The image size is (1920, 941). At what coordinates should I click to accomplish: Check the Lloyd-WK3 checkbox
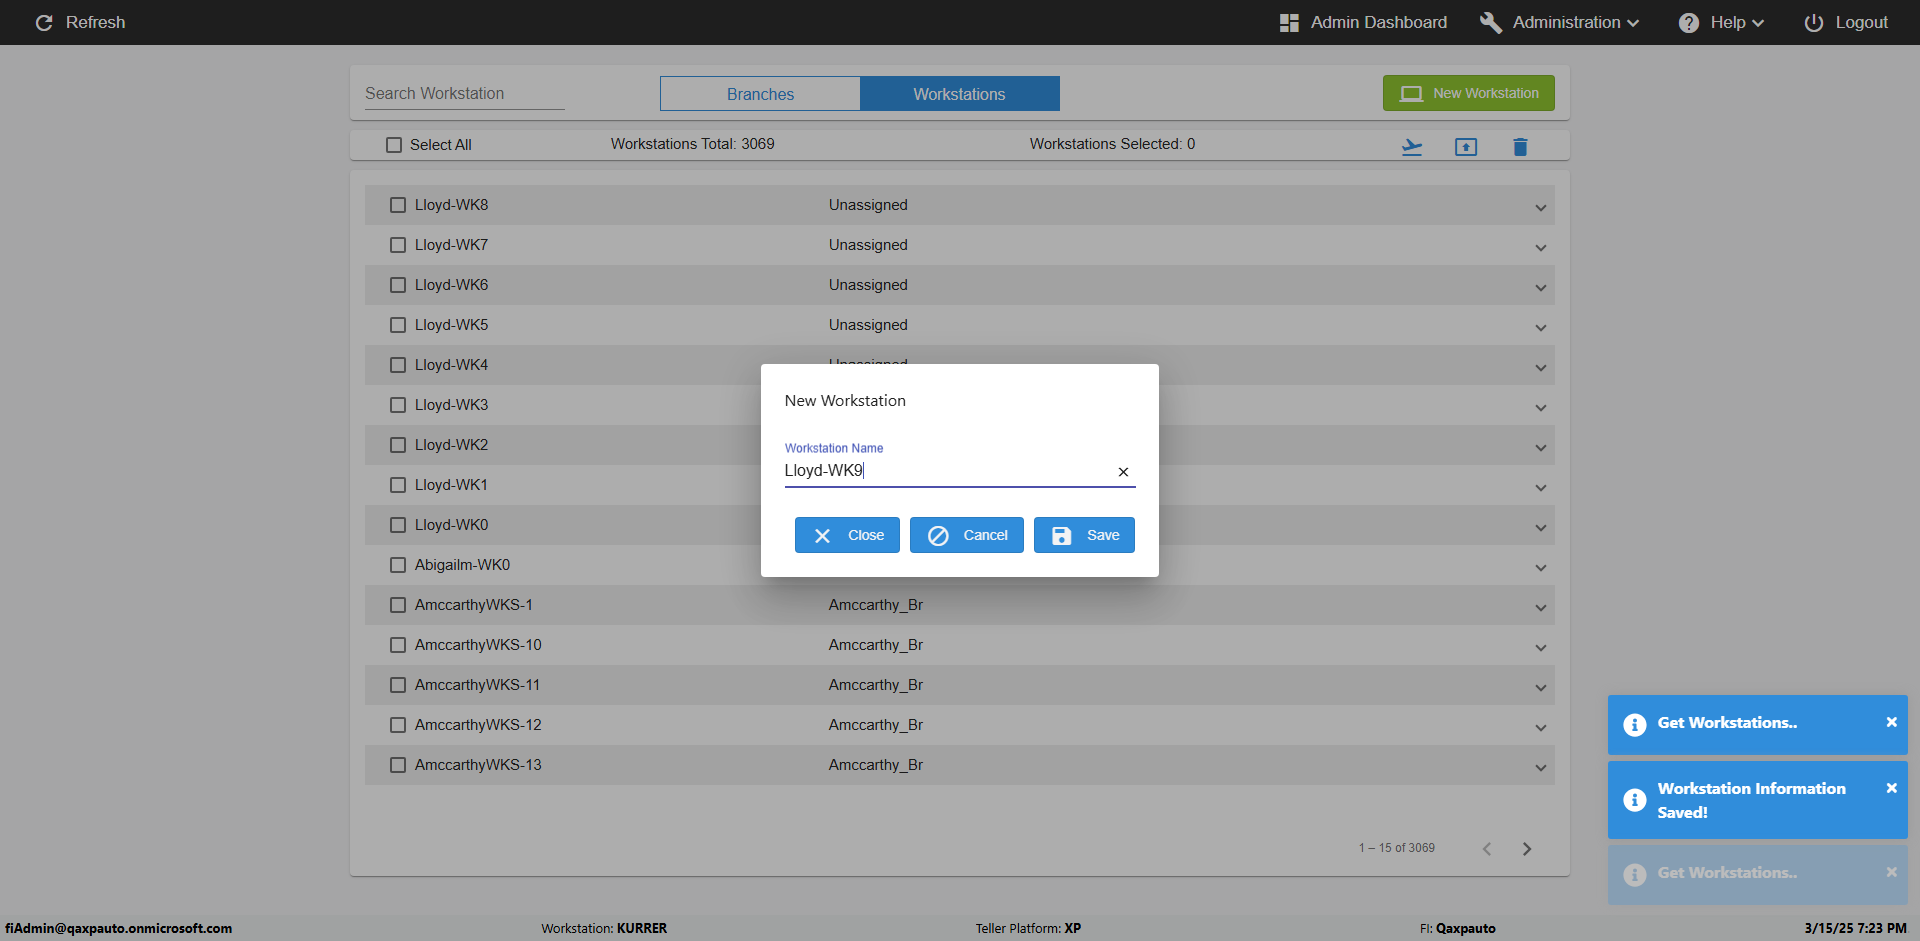398,405
